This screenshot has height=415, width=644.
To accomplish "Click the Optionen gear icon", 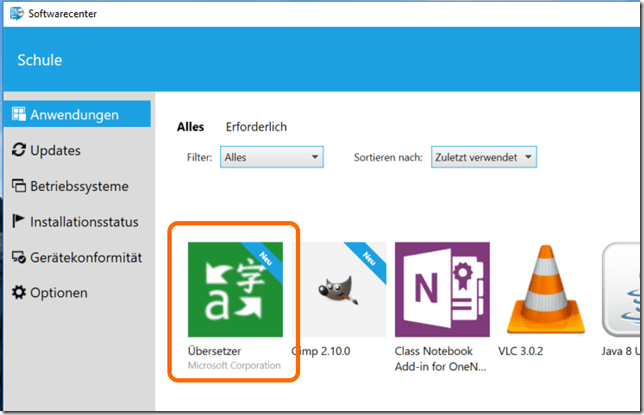I will pos(18,293).
